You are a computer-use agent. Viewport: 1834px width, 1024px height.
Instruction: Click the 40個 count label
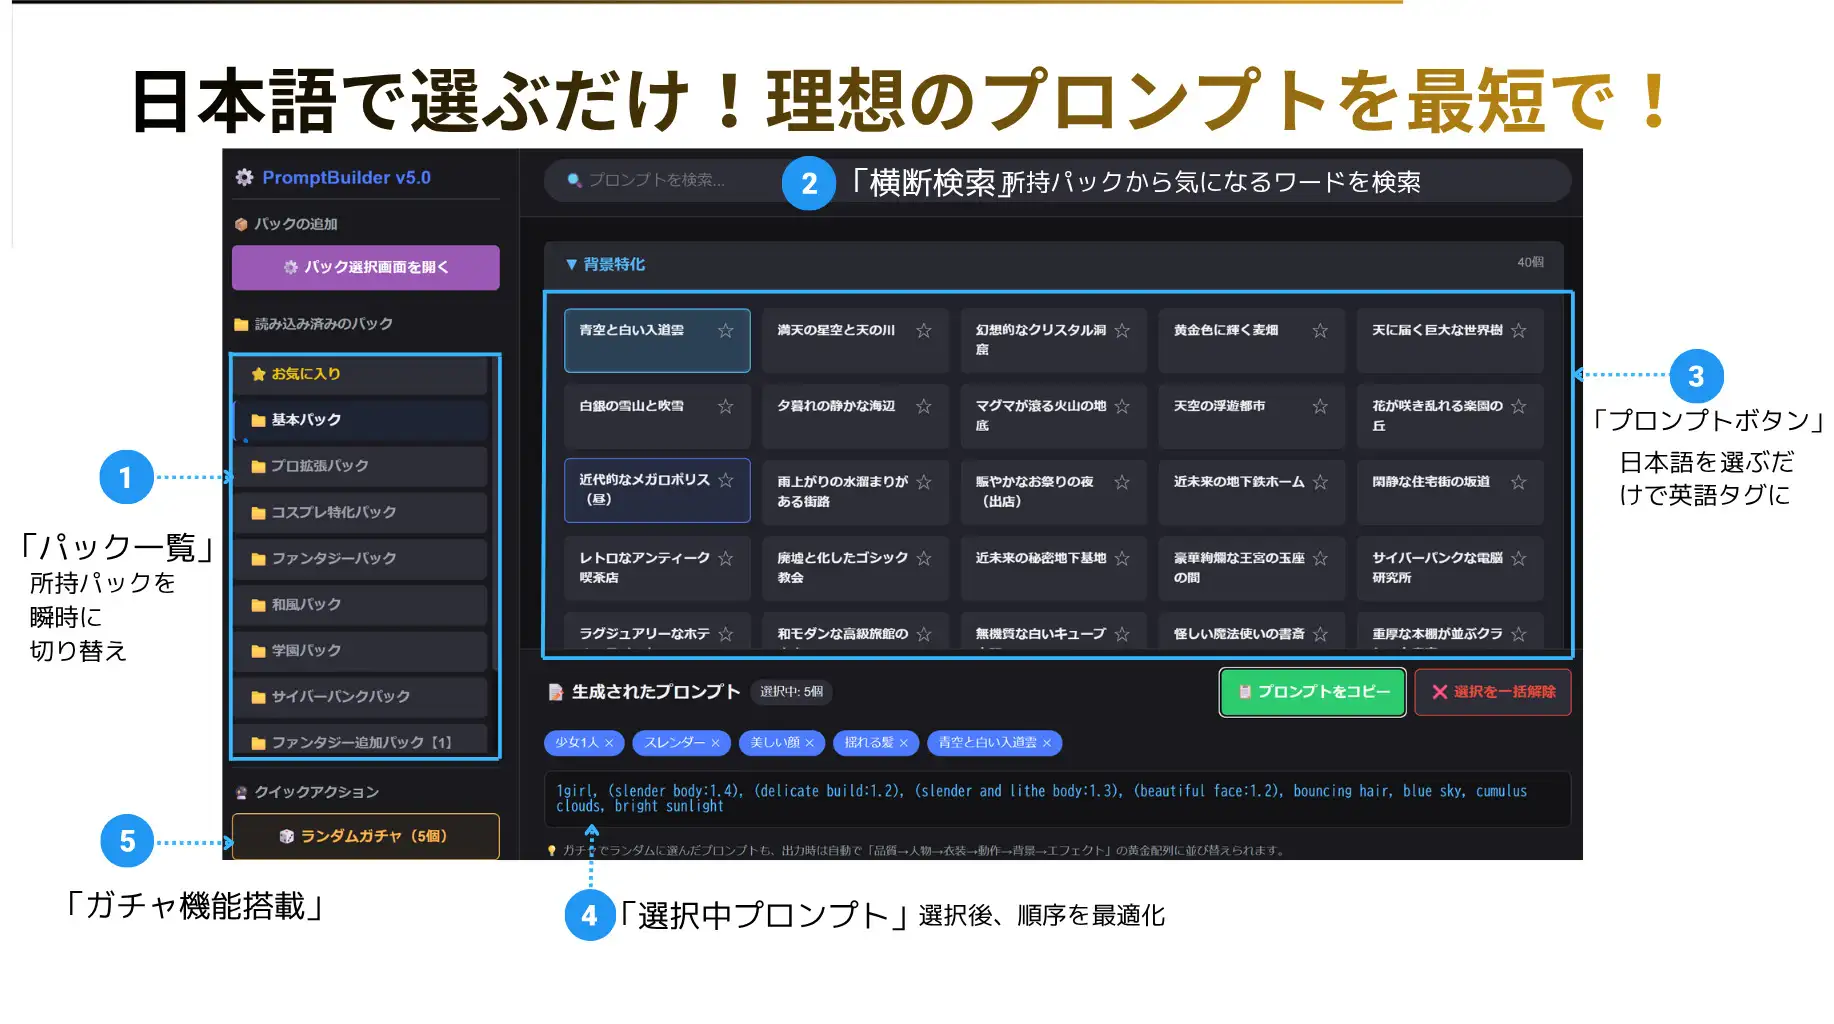coord(1530,263)
